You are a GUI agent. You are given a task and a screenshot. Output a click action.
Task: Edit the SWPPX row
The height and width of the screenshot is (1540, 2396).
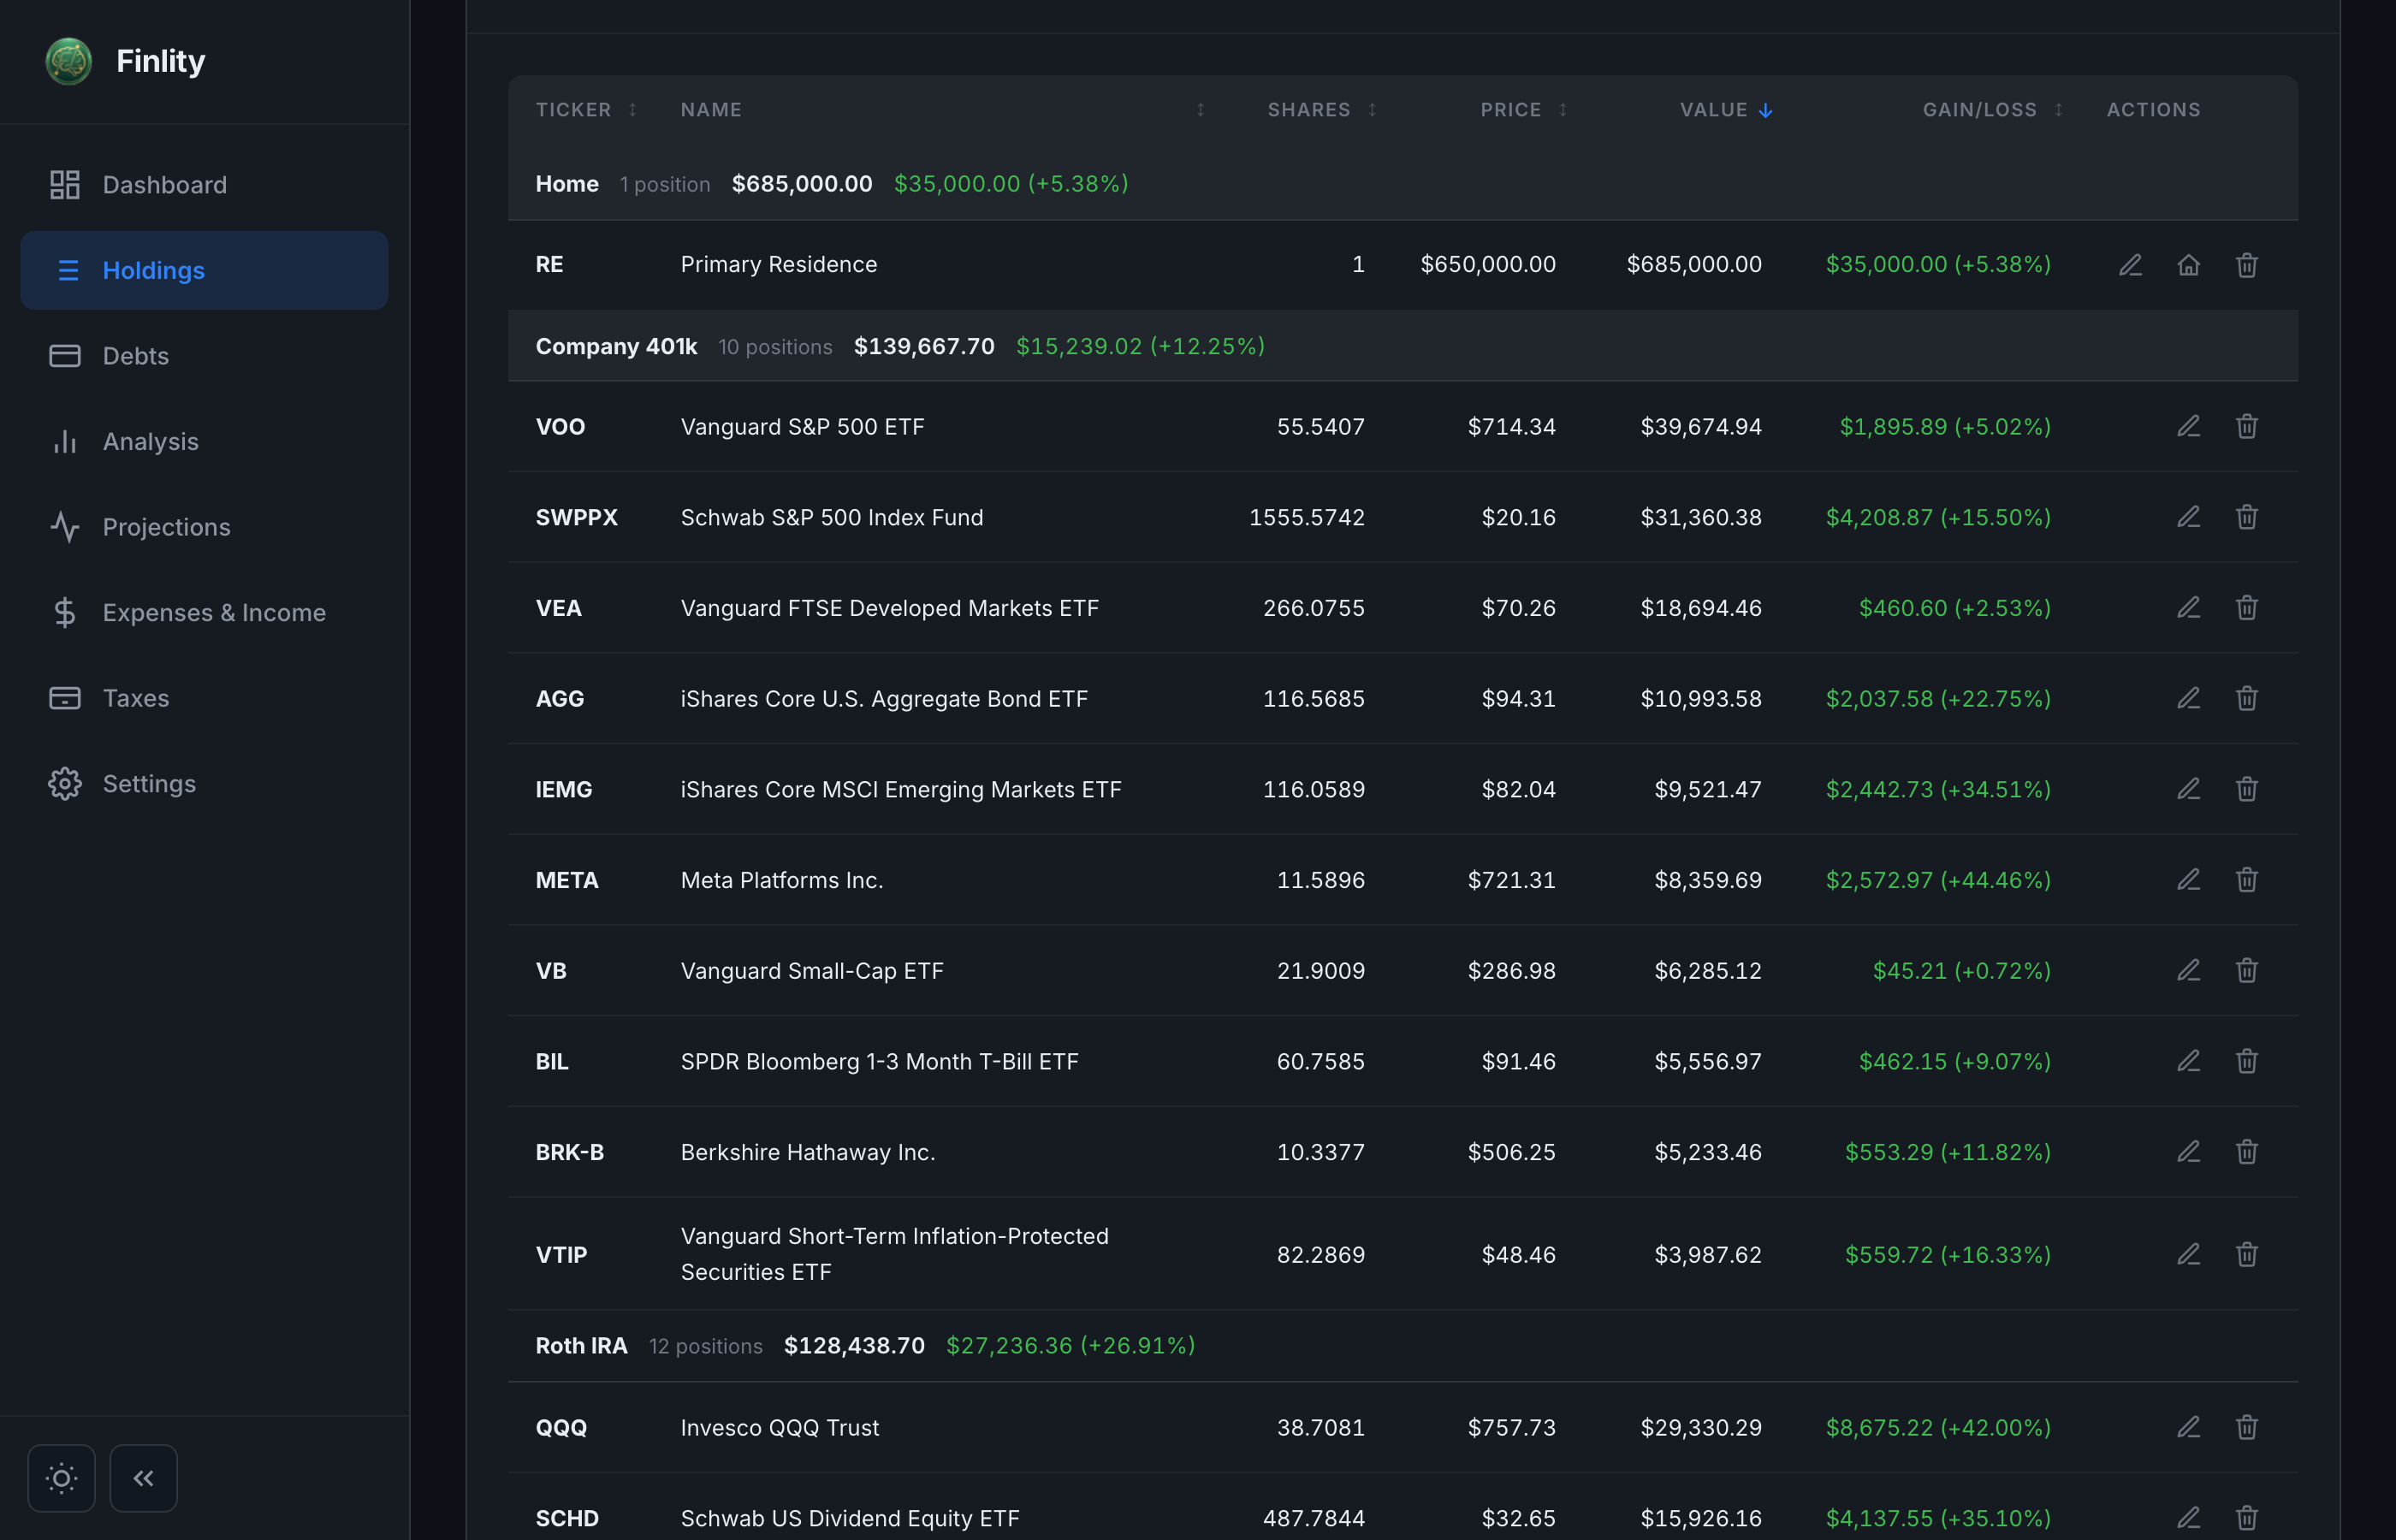2188,517
